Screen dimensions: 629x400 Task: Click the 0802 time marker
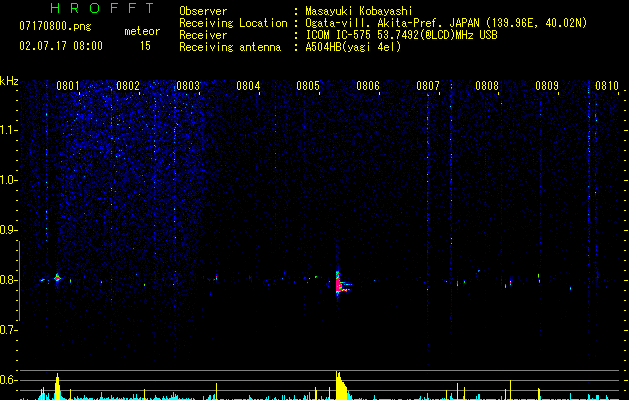click(128, 86)
